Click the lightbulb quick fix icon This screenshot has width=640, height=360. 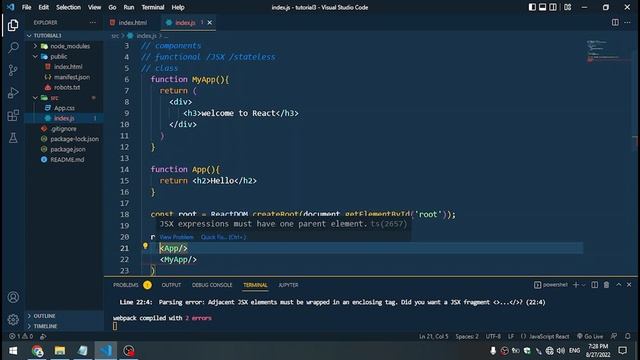pos(145,246)
